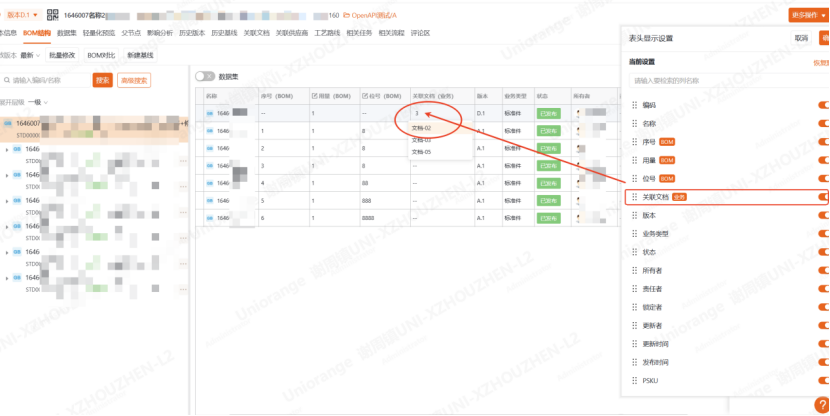Switch to the 影响分析 tab
Viewport: 830px width, 416px height.
[160, 33]
